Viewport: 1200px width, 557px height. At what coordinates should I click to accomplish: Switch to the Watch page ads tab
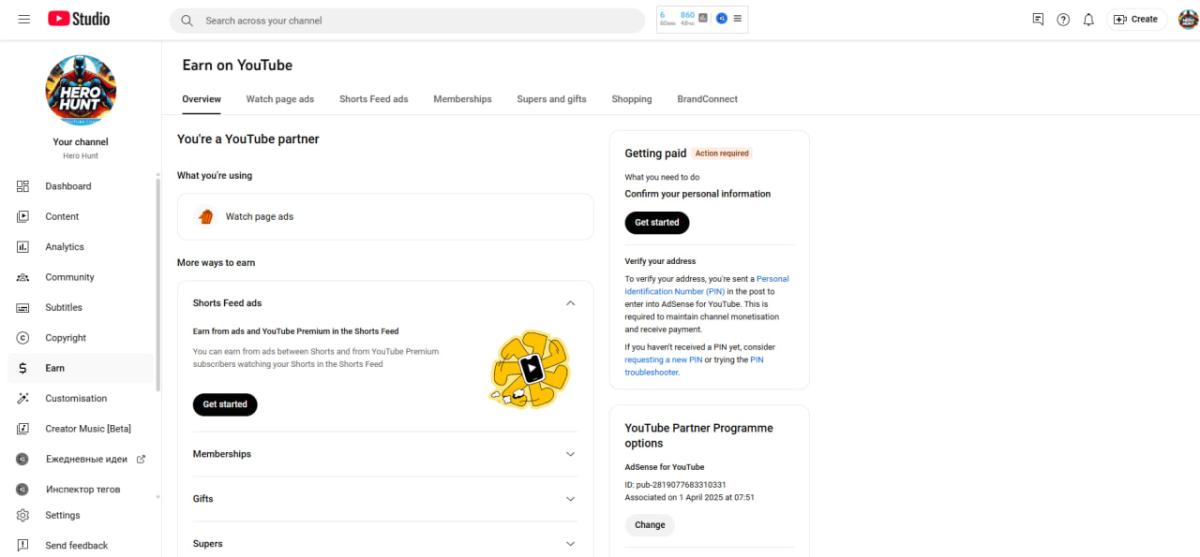click(280, 99)
